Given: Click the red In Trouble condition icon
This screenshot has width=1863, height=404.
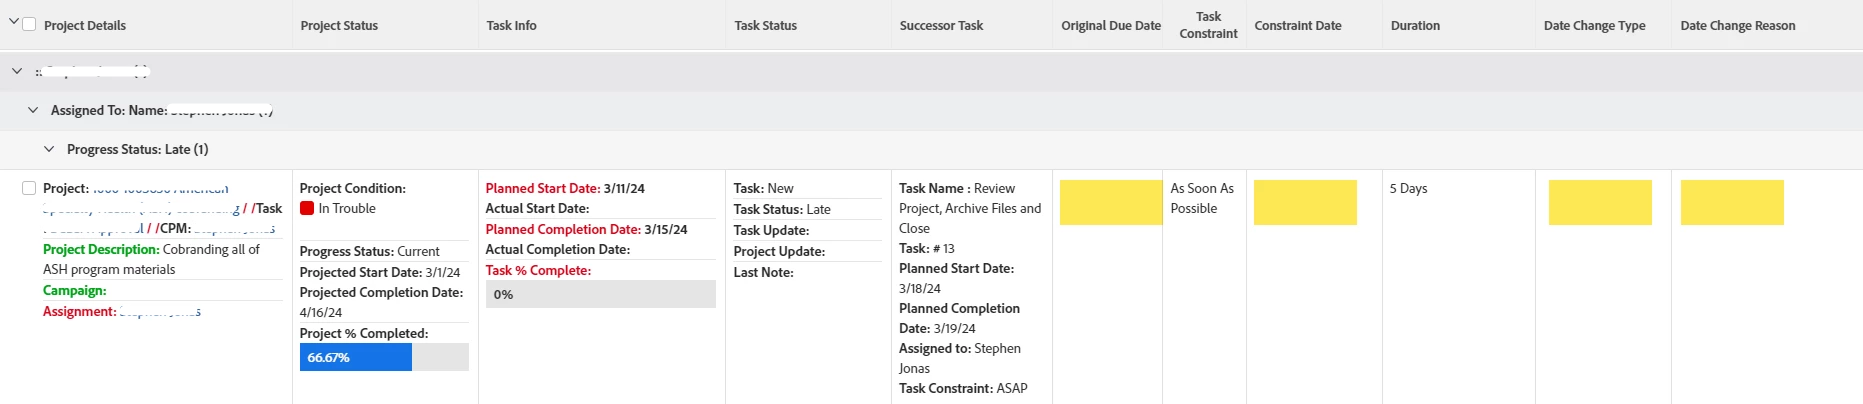Looking at the screenshot, I should (x=307, y=208).
